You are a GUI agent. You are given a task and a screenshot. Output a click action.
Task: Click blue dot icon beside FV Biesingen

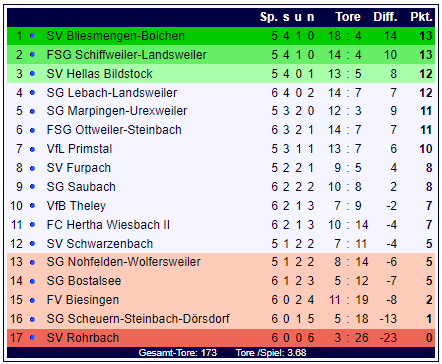click(x=32, y=300)
